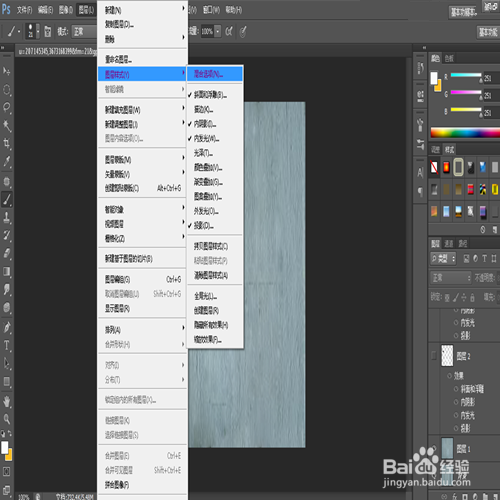Choose 外发光(O)... in submenu
Image resolution: width=500 pixels, height=500 pixels.
pos(215,211)
